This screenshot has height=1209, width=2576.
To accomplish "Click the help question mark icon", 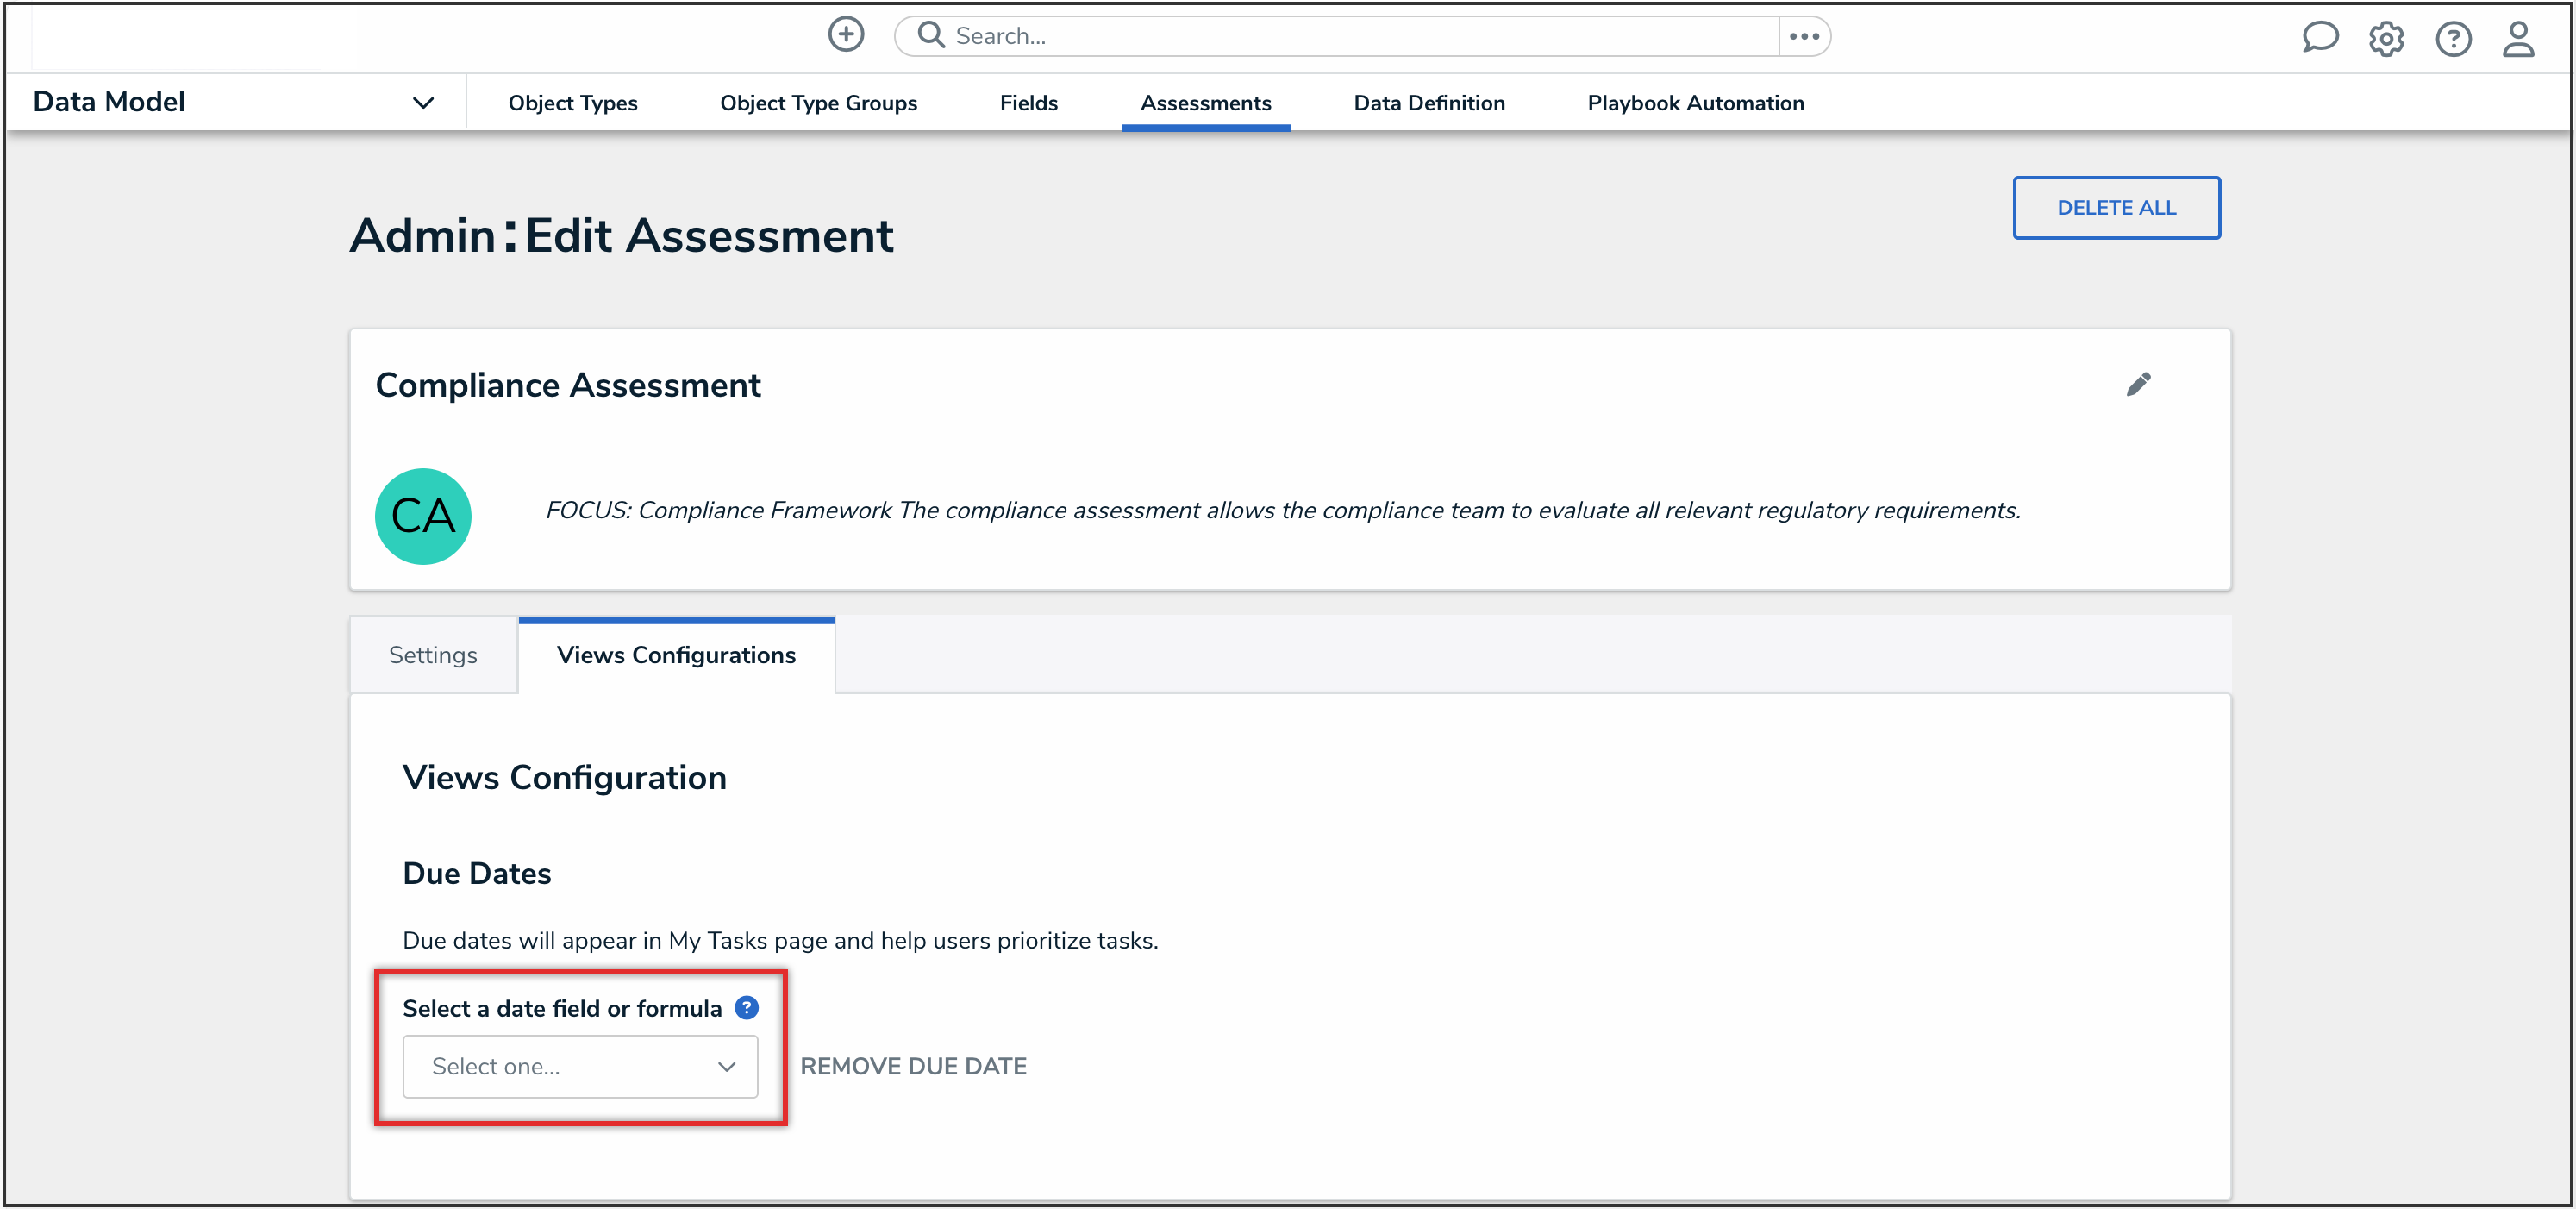I will pos(2453,39).
